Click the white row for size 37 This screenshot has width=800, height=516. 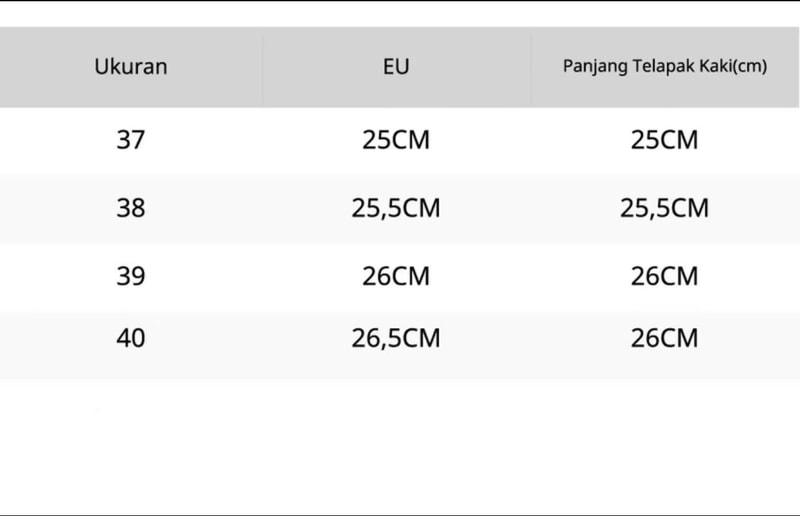pos(400,140)
